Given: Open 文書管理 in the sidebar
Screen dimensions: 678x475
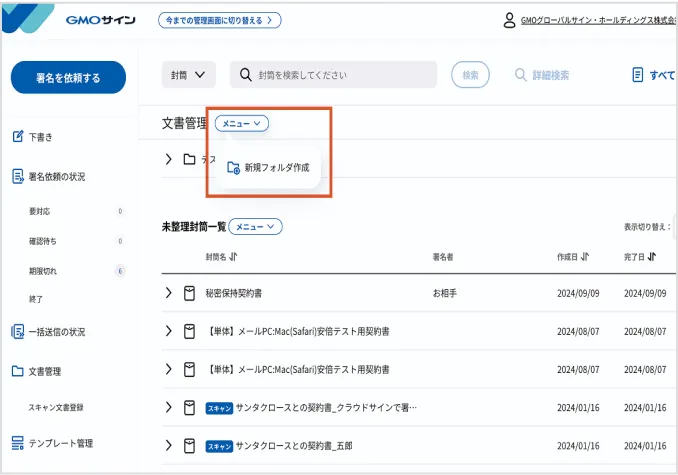Looking at the screenshot, I should tap(45, 371).
